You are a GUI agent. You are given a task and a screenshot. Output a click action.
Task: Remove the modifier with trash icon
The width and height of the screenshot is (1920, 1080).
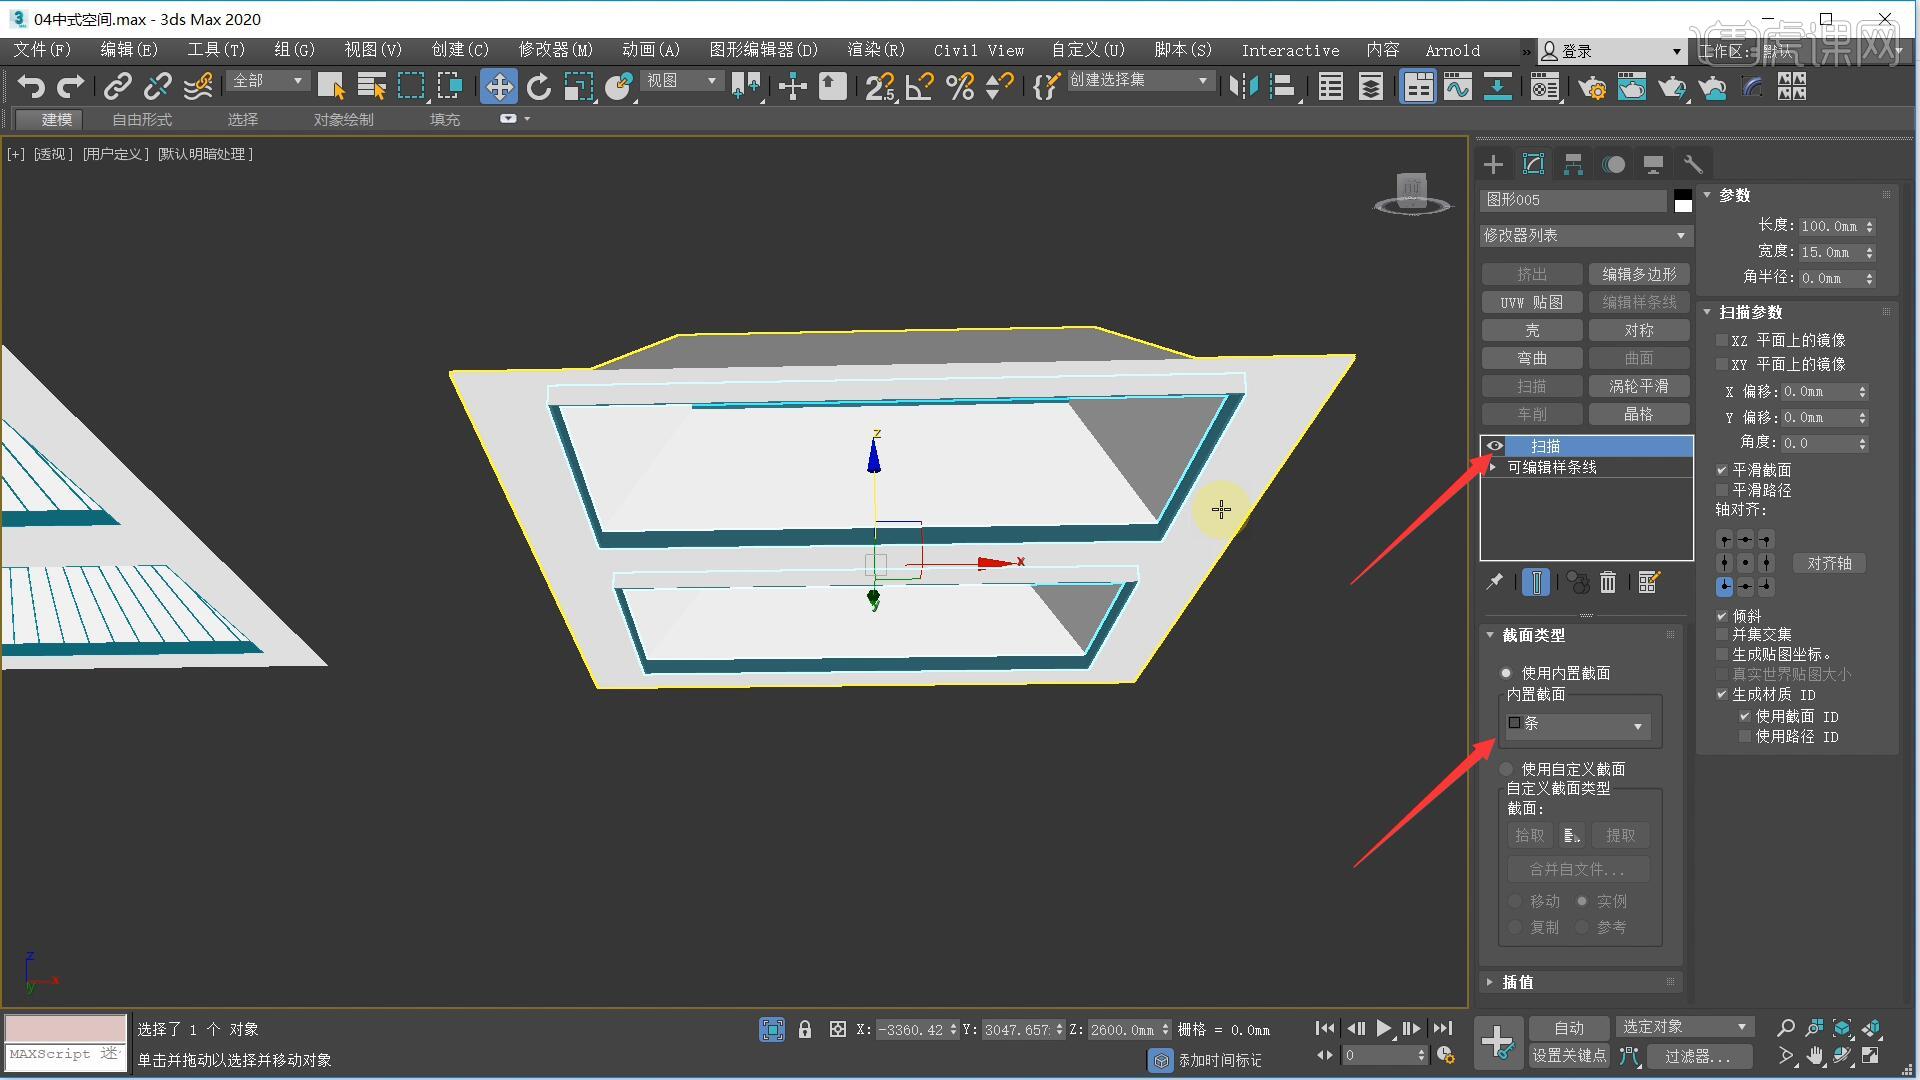pyautogui.click(x=1607, y=582)
